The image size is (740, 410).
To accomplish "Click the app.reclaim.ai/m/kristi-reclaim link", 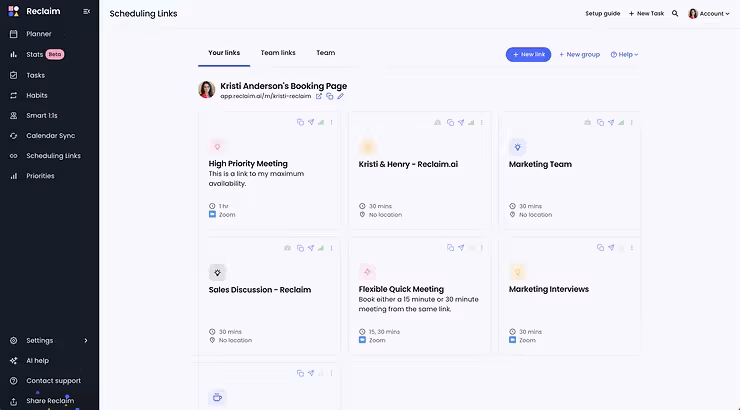I will click(x=266, y=96).
